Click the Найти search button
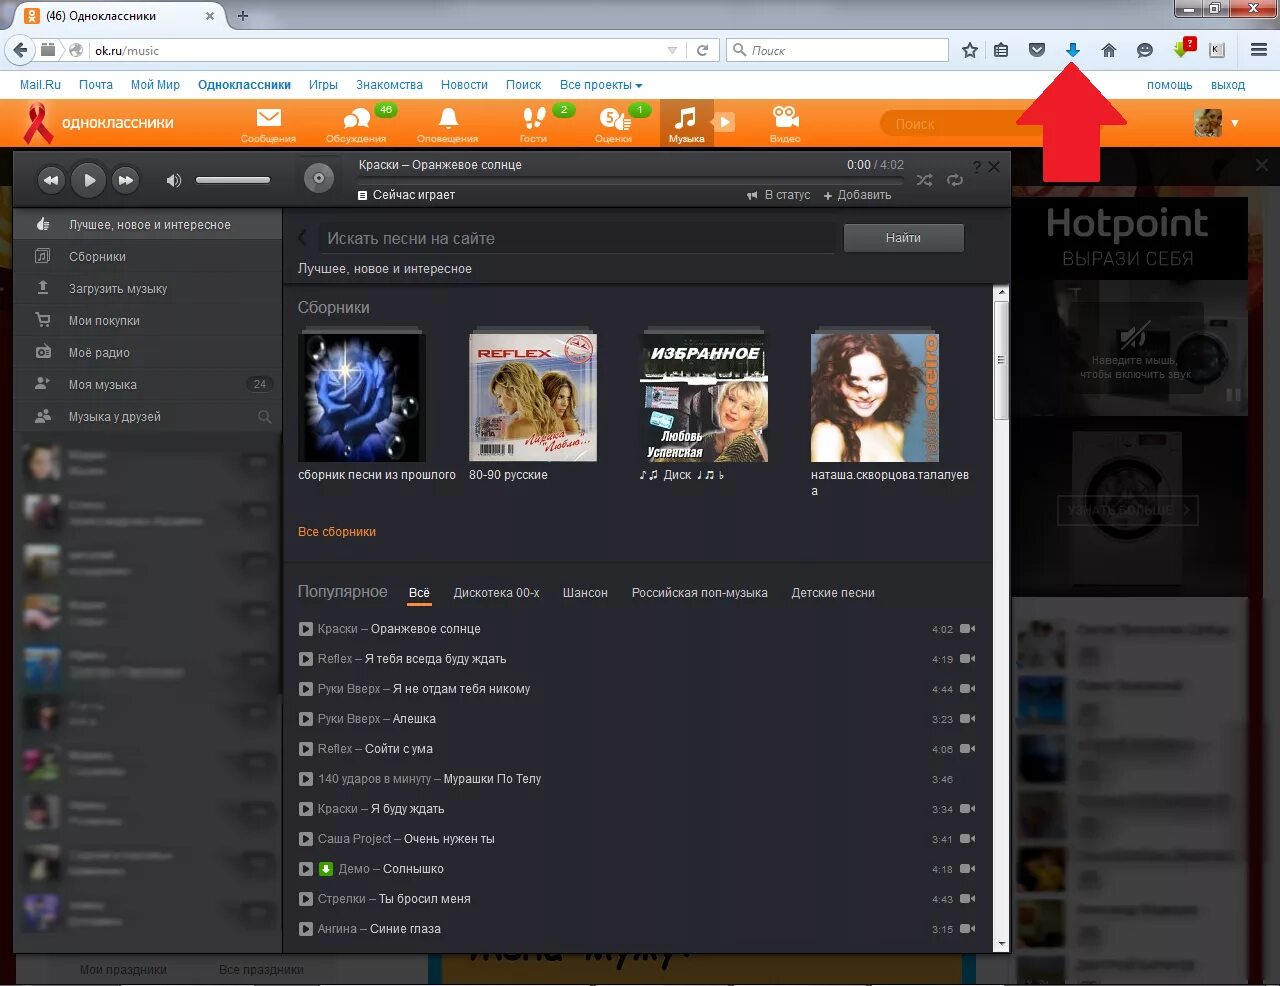 click(903, 238)
